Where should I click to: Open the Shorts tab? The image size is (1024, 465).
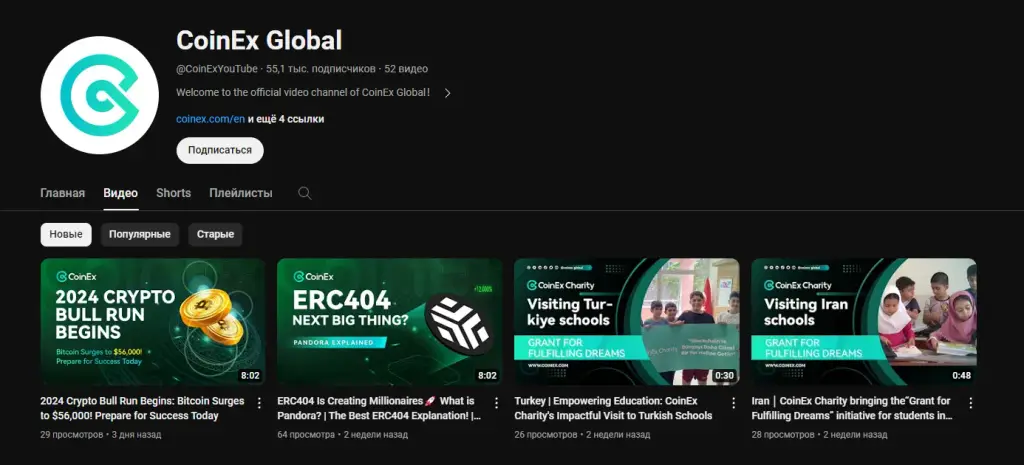tap(174, 193)
